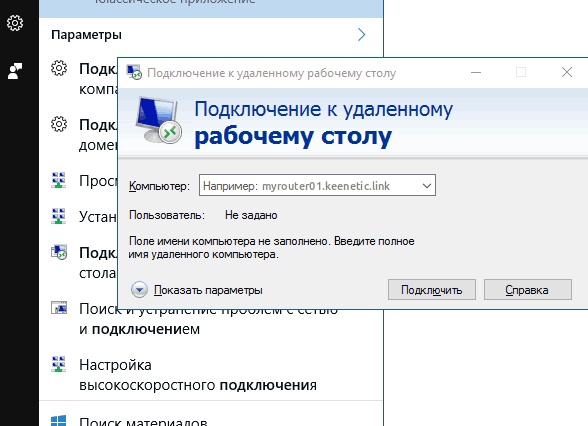Click large remote desktop banner icon

coord(158,120)
